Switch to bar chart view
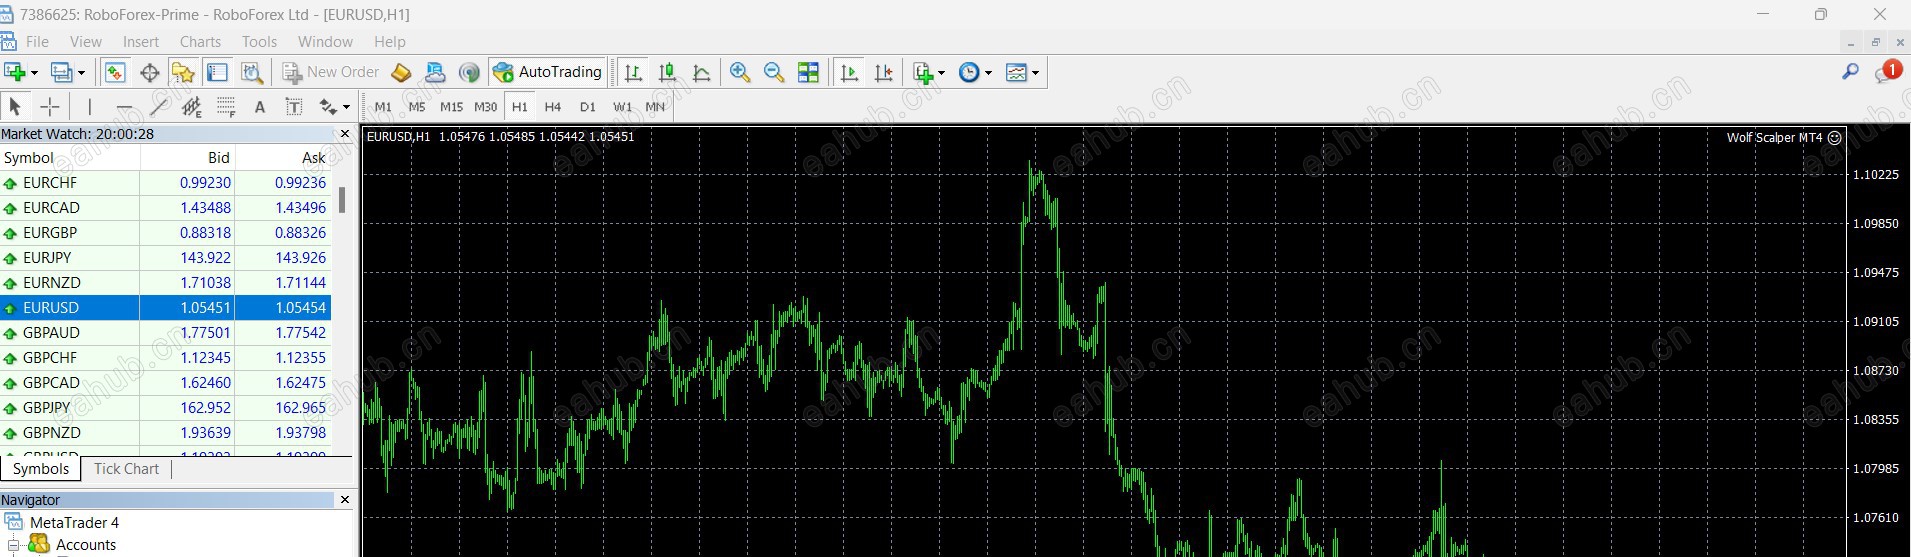Screen dimensions: 1911x557 pyautogui.click(x=633, y=72)
